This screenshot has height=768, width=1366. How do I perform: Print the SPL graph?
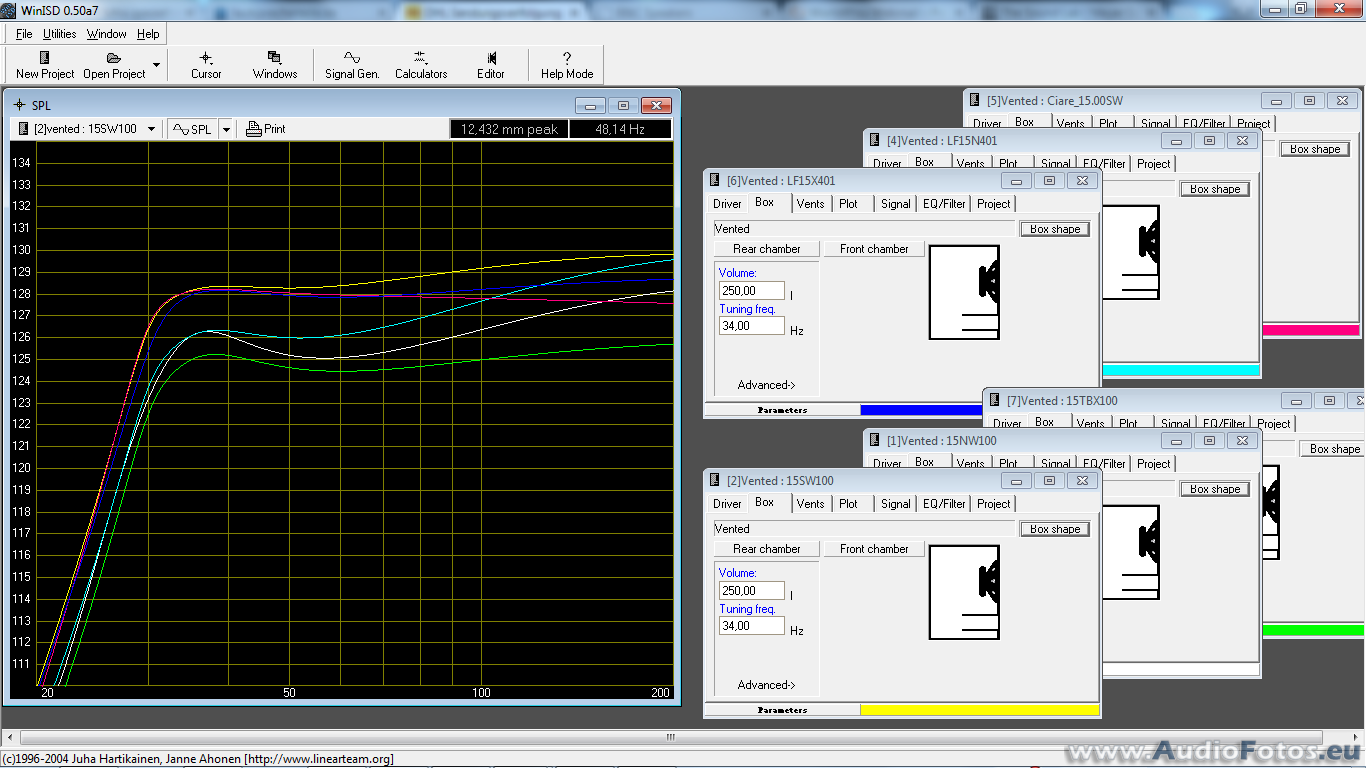[x=266, y=129]
